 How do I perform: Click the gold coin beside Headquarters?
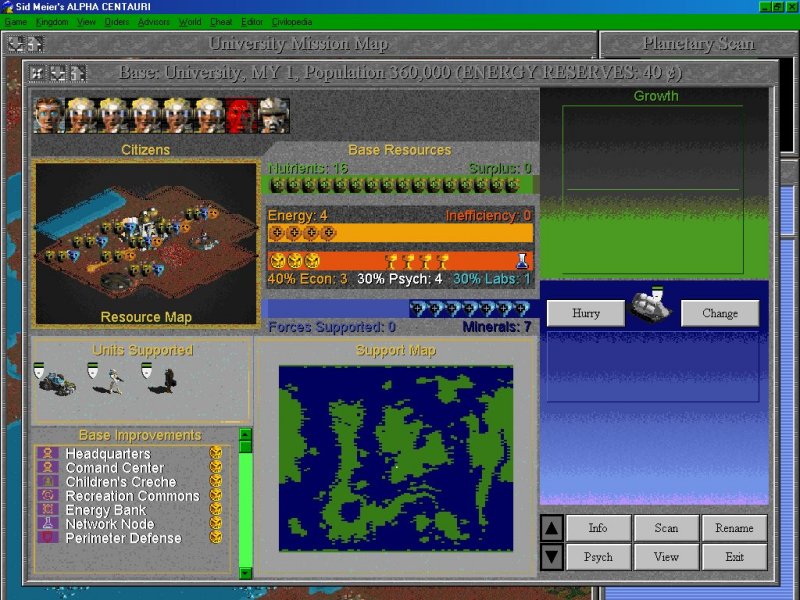(x=216, y=453)
